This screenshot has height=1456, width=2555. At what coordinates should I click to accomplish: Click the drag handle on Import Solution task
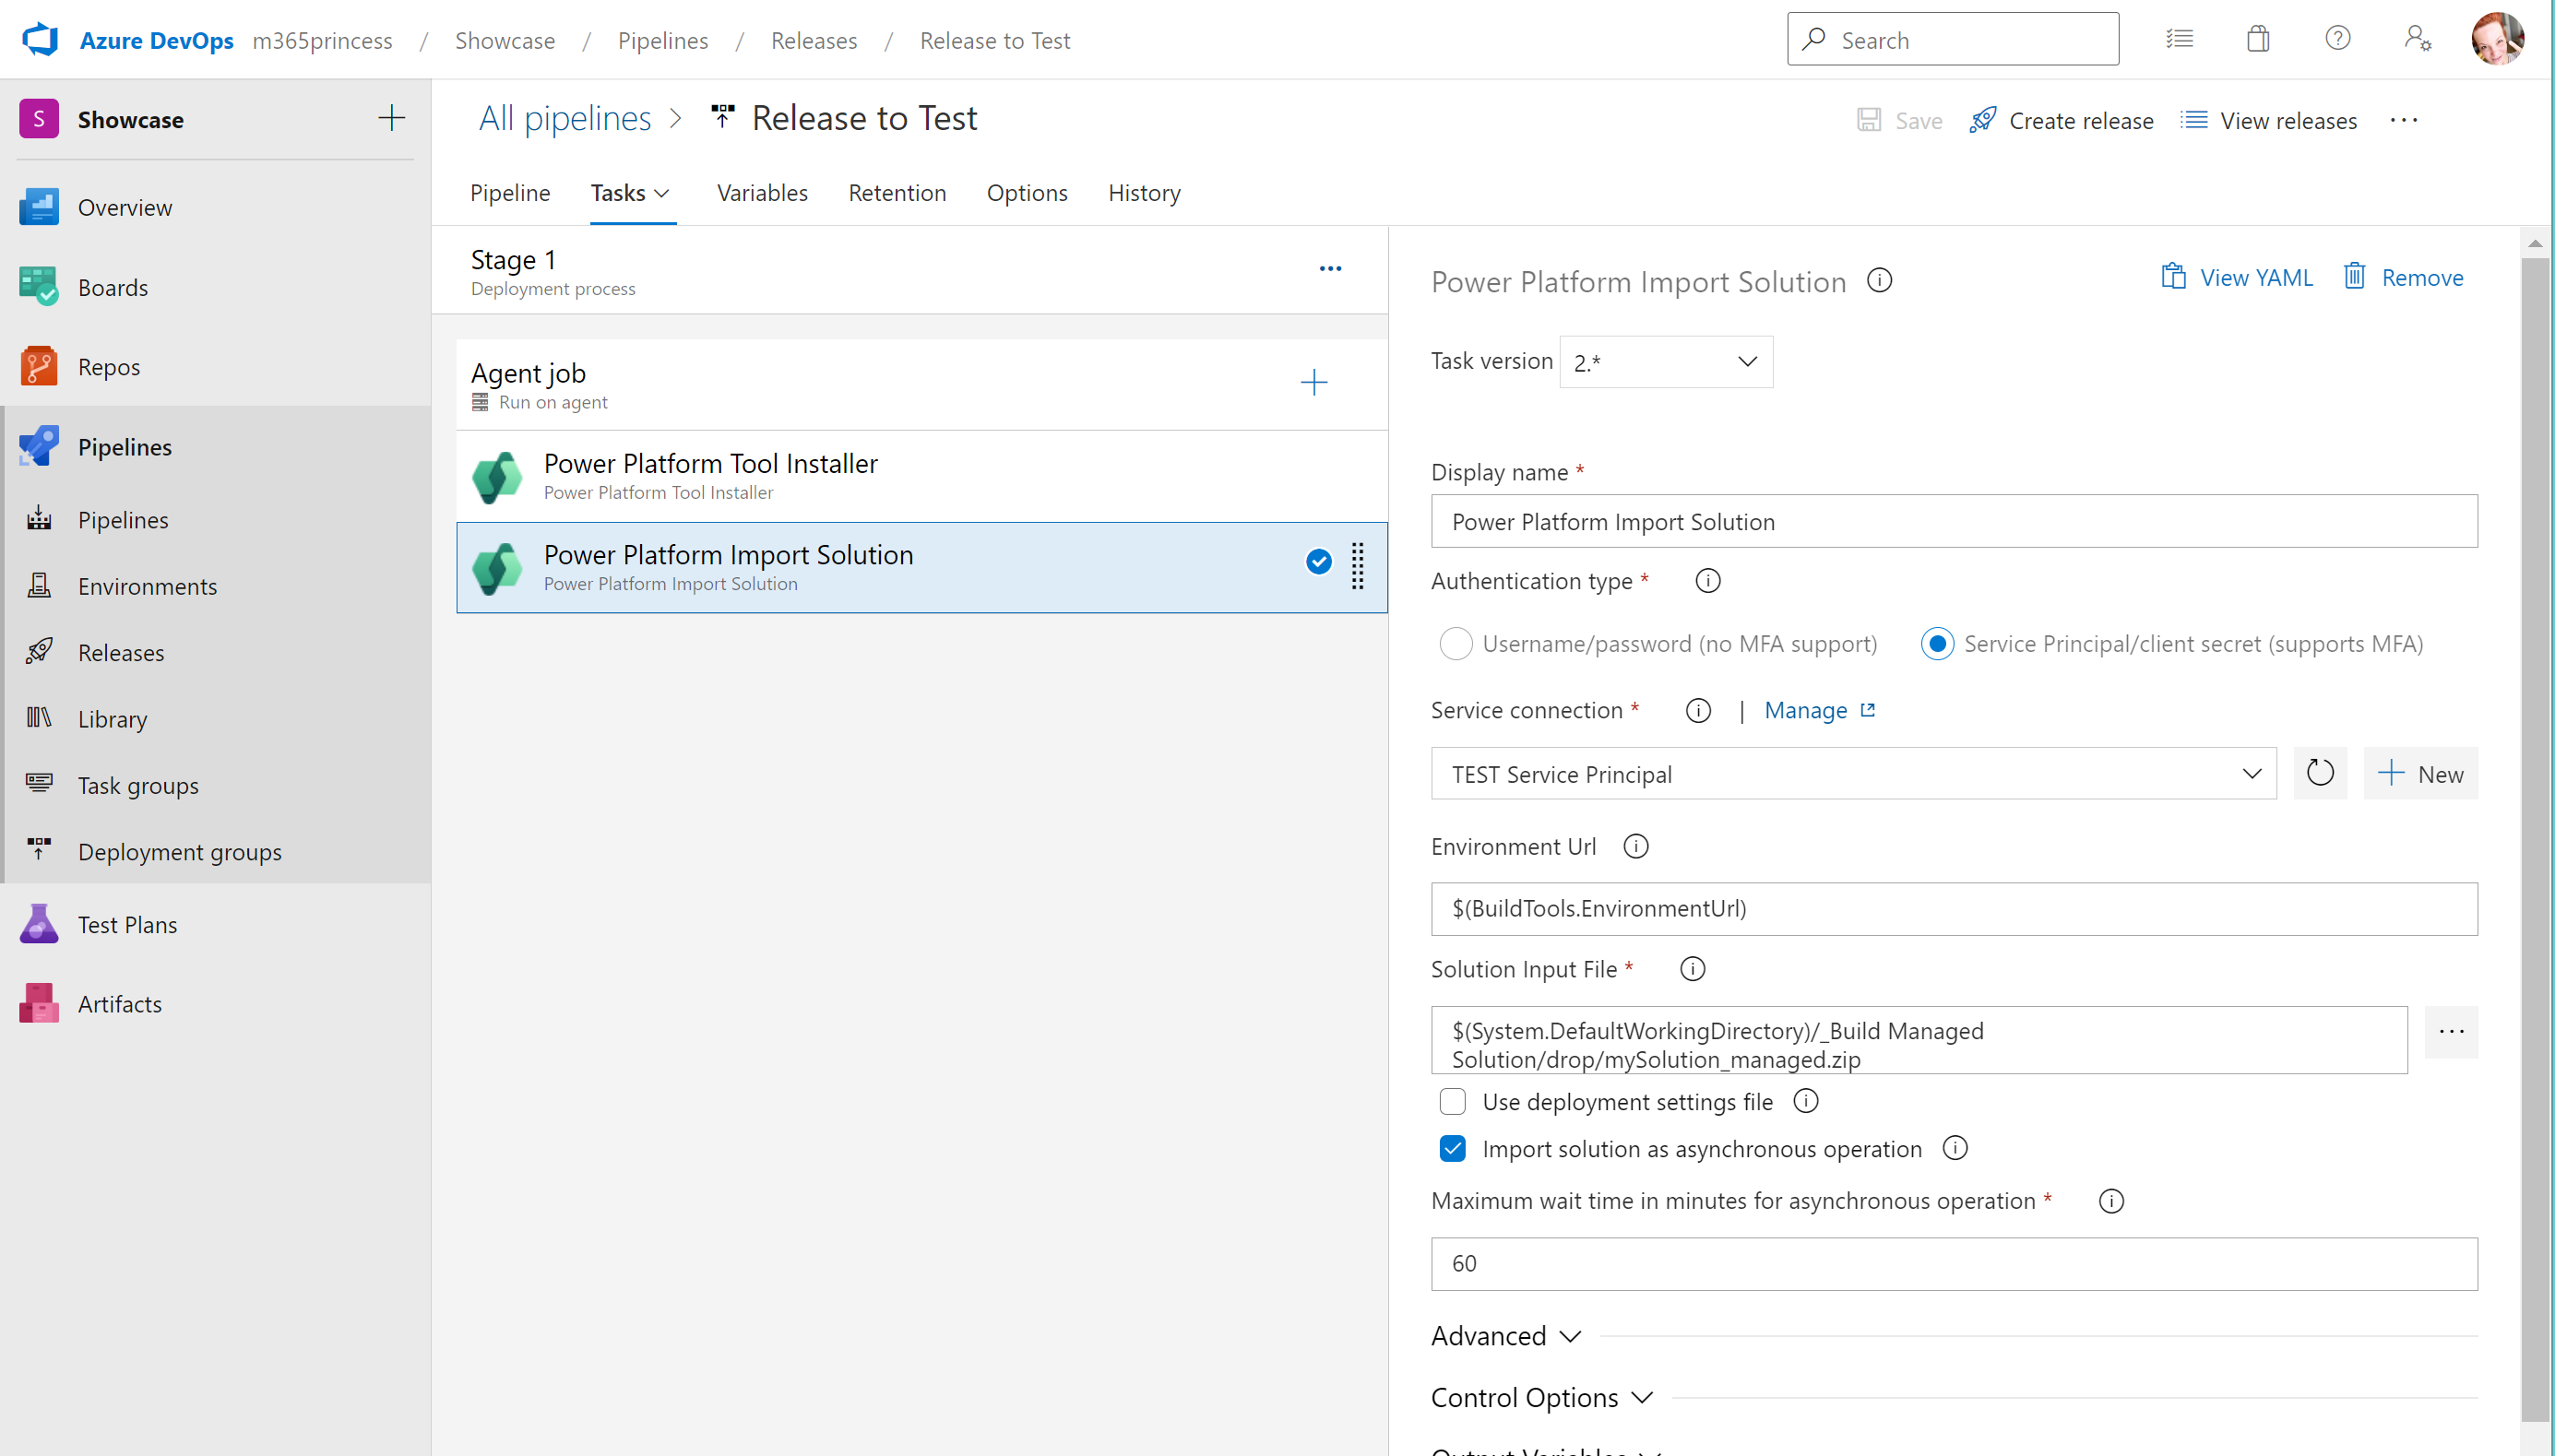pos(1358,567)
